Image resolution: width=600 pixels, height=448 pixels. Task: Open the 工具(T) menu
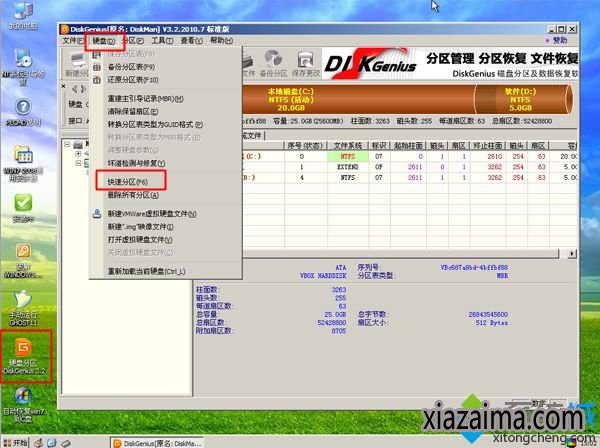click(x=162, y=40)
